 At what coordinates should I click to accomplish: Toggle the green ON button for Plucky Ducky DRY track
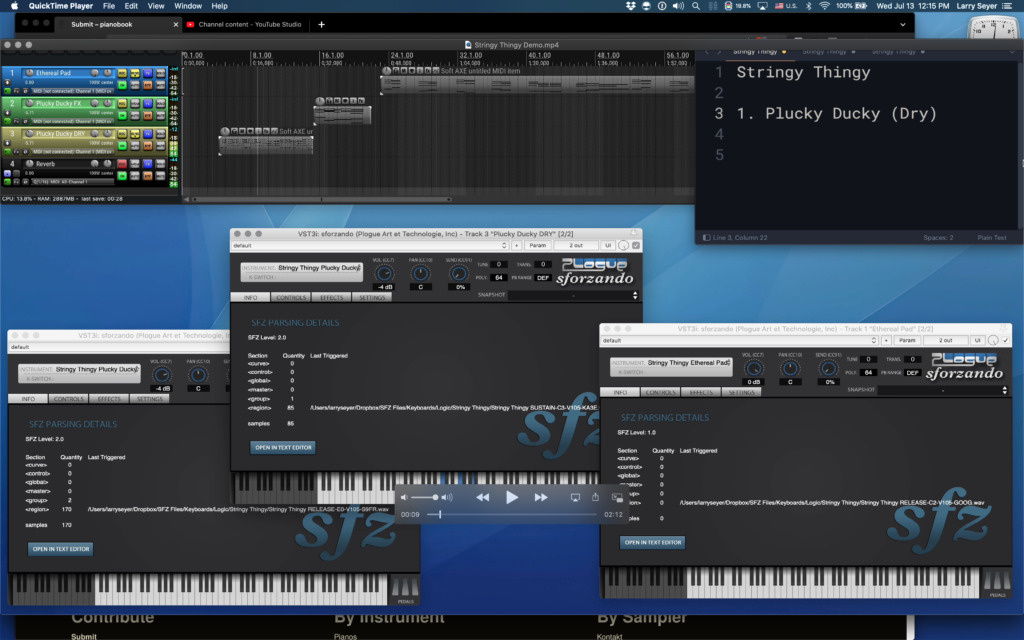[x=122, y=146]
